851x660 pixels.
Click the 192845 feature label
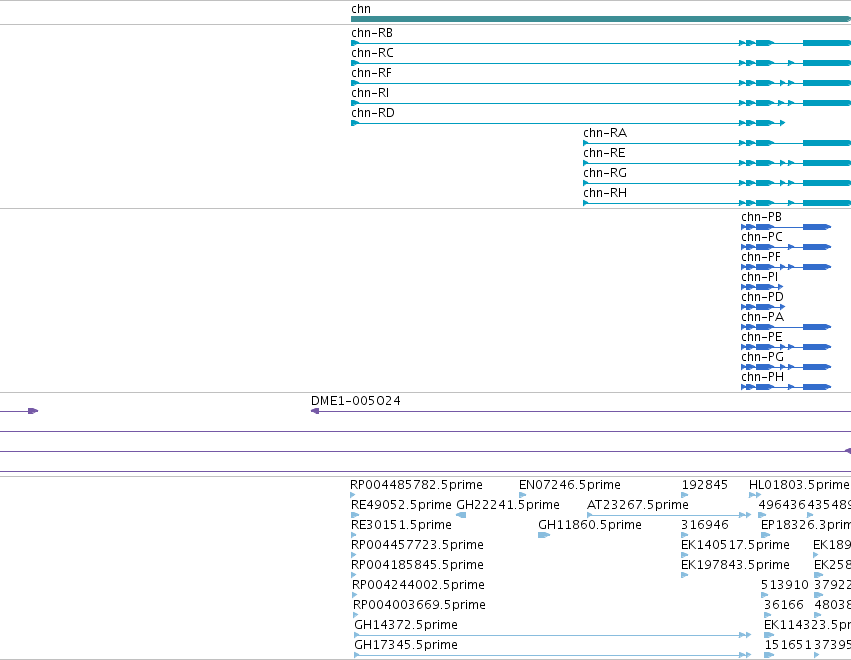pyautogui.click(x=704, y=485)
